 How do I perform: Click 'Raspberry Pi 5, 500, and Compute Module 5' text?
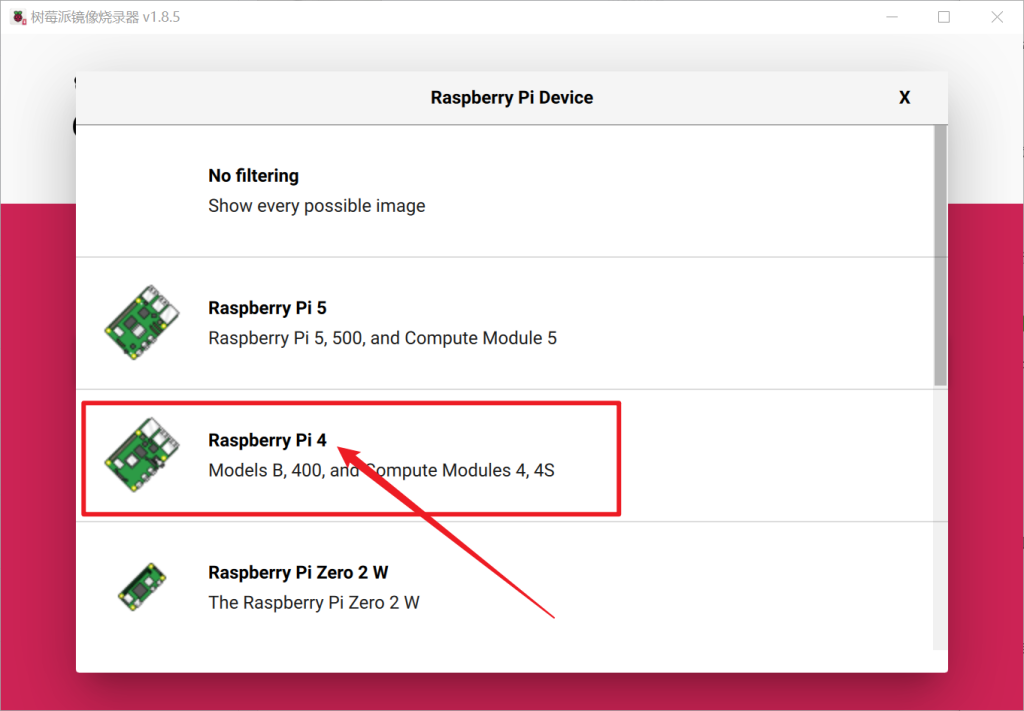(383, 338)
